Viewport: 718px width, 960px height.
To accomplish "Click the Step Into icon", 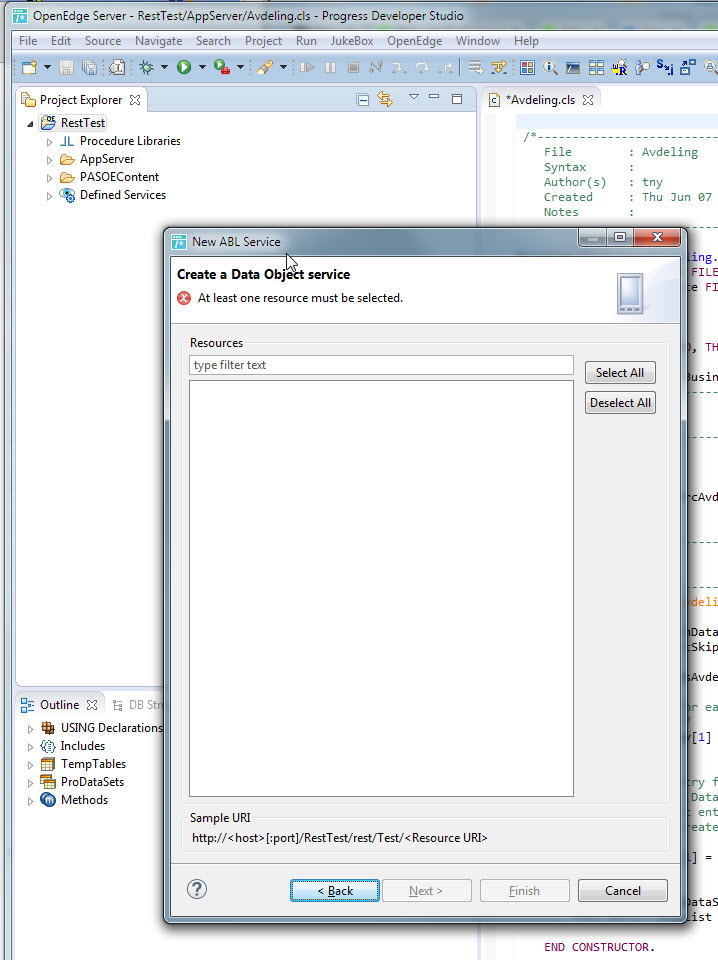I will (399, 67).
